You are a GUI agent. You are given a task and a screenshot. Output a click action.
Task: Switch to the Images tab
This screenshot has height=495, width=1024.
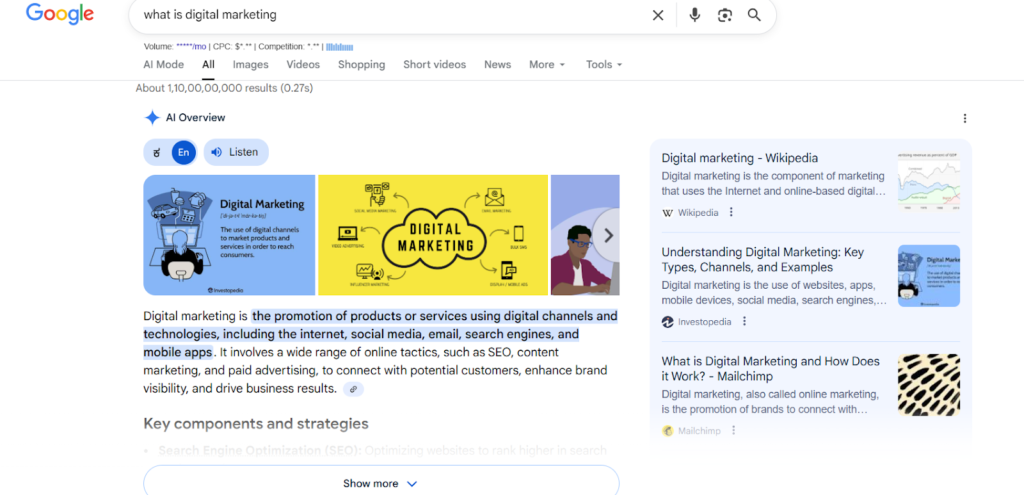pos(250,65)
